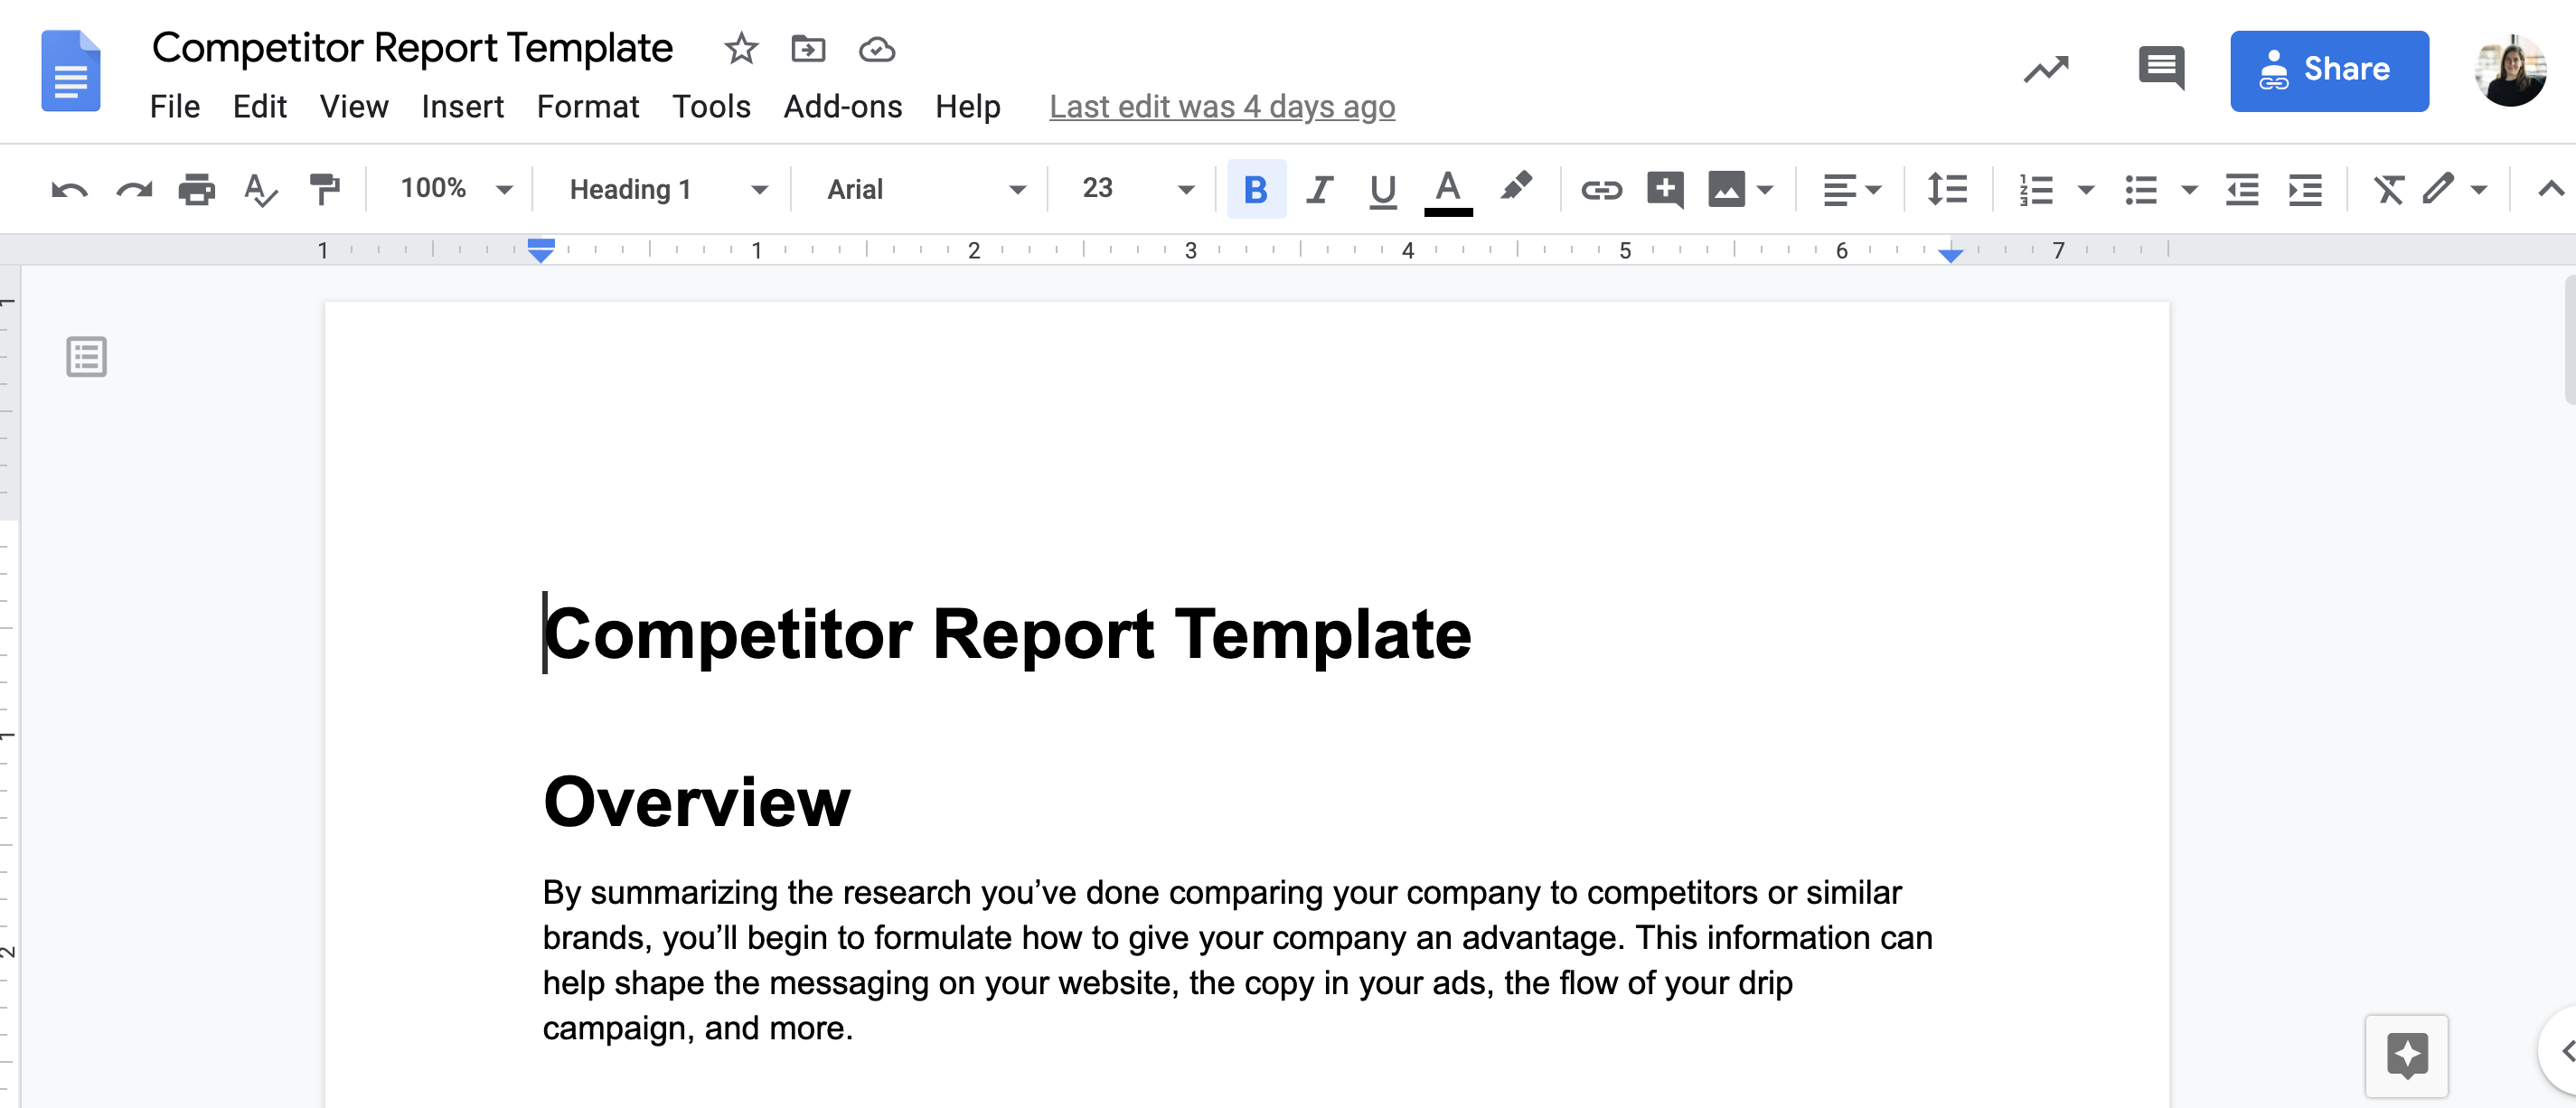The width and height of the screenshot is (2576, 1108).
Task: Undo the last action
Action: 68,189
